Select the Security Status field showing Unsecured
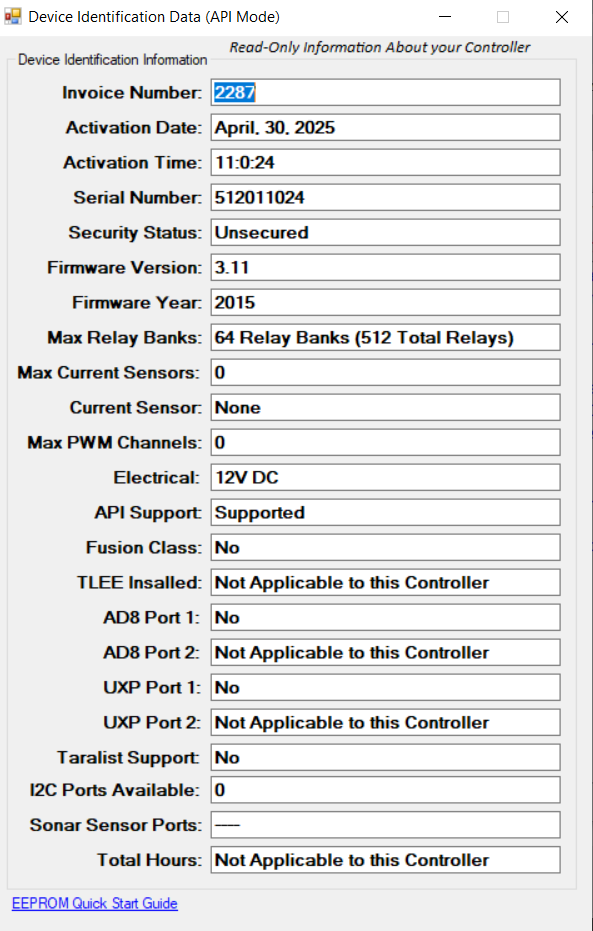 coord(385,233)
